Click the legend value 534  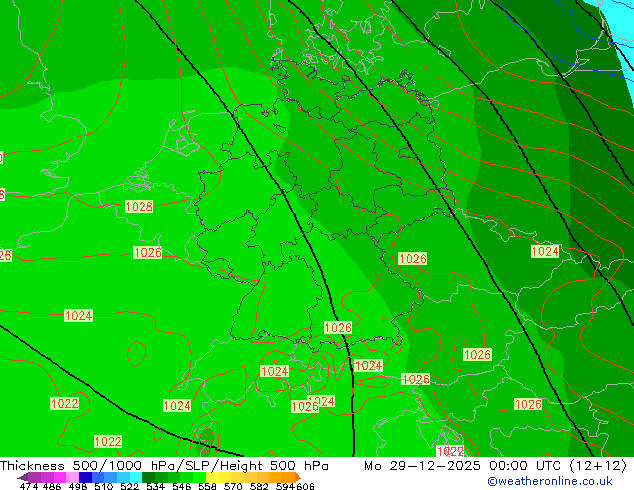[155, 486]
